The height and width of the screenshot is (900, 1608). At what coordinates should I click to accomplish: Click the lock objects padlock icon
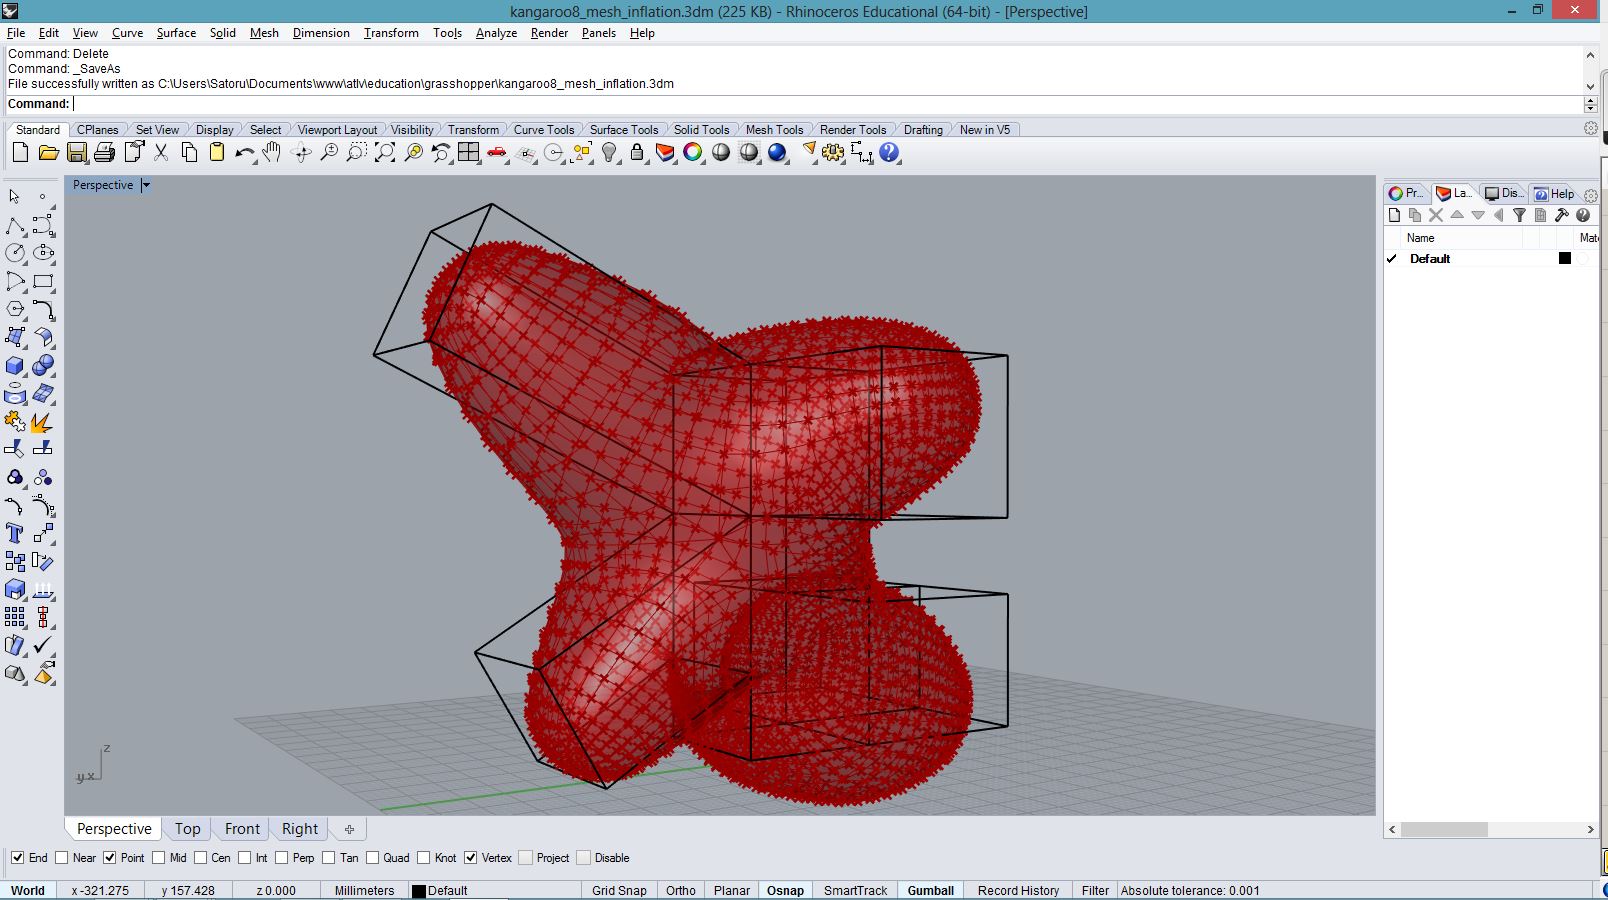click(637, 153)
